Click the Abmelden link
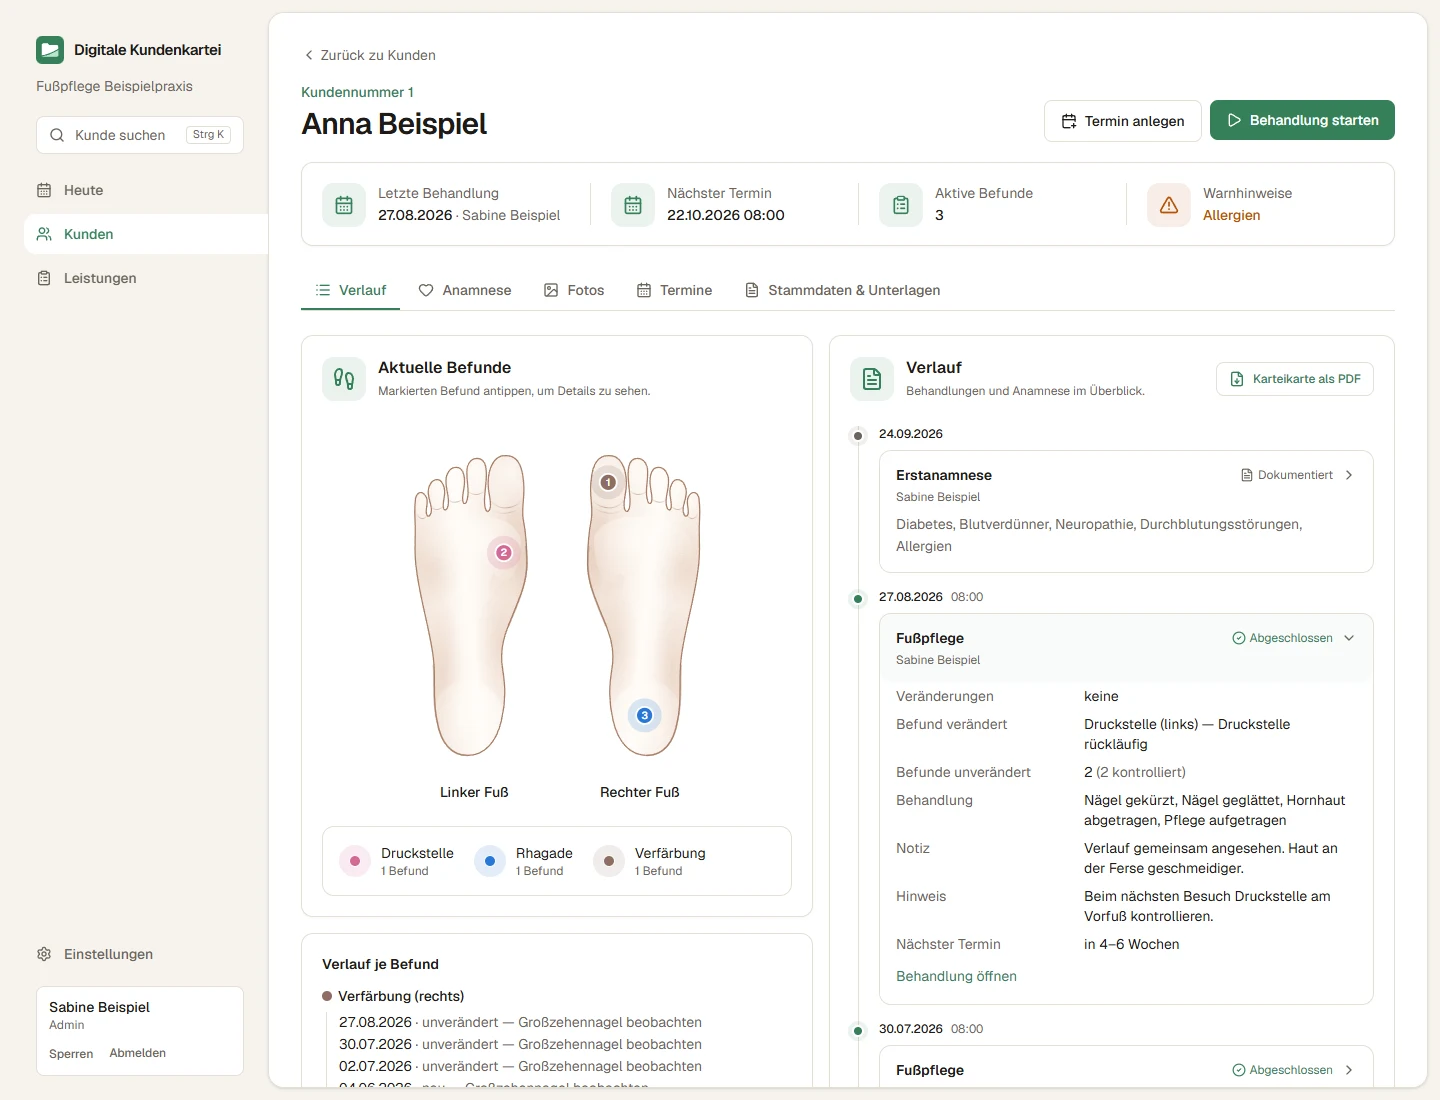The height and width of the screenshot is (1100, 1440). [x=138, y=1053]
